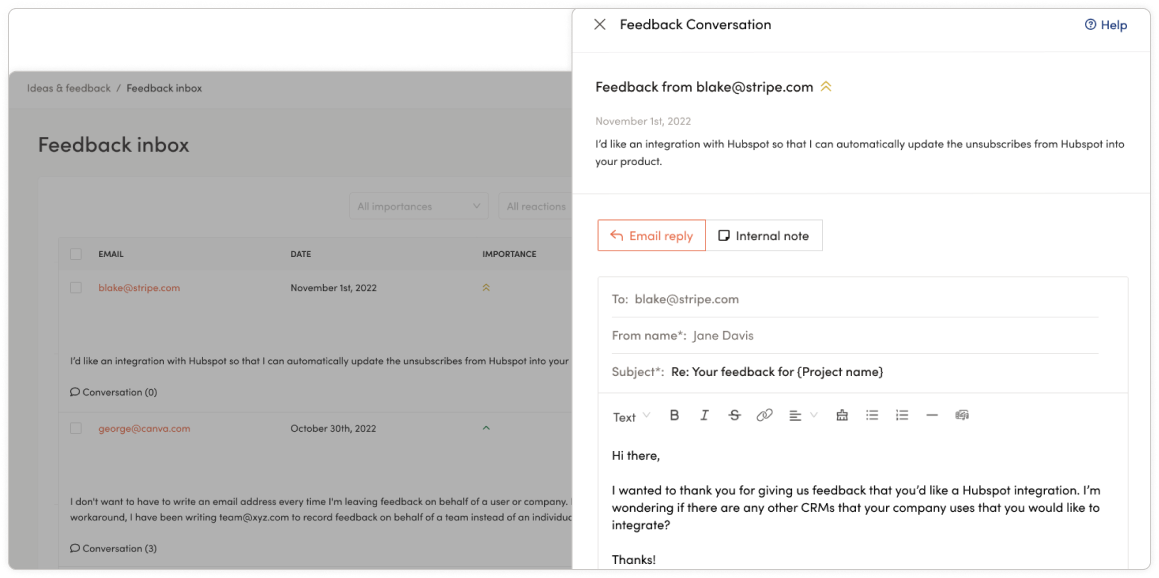Toggle bold formatting in the reply editor

(x=674, y=416)
